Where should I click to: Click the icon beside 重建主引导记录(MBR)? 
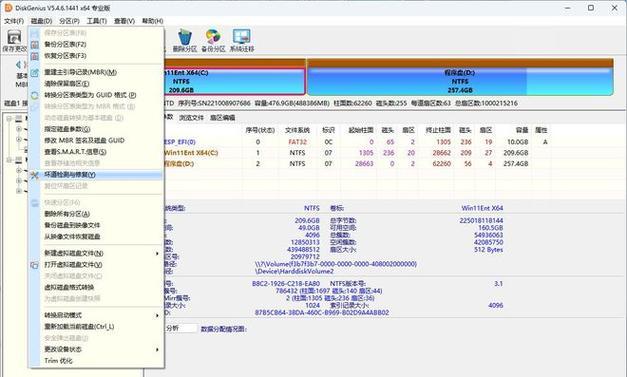click(35, 72)
